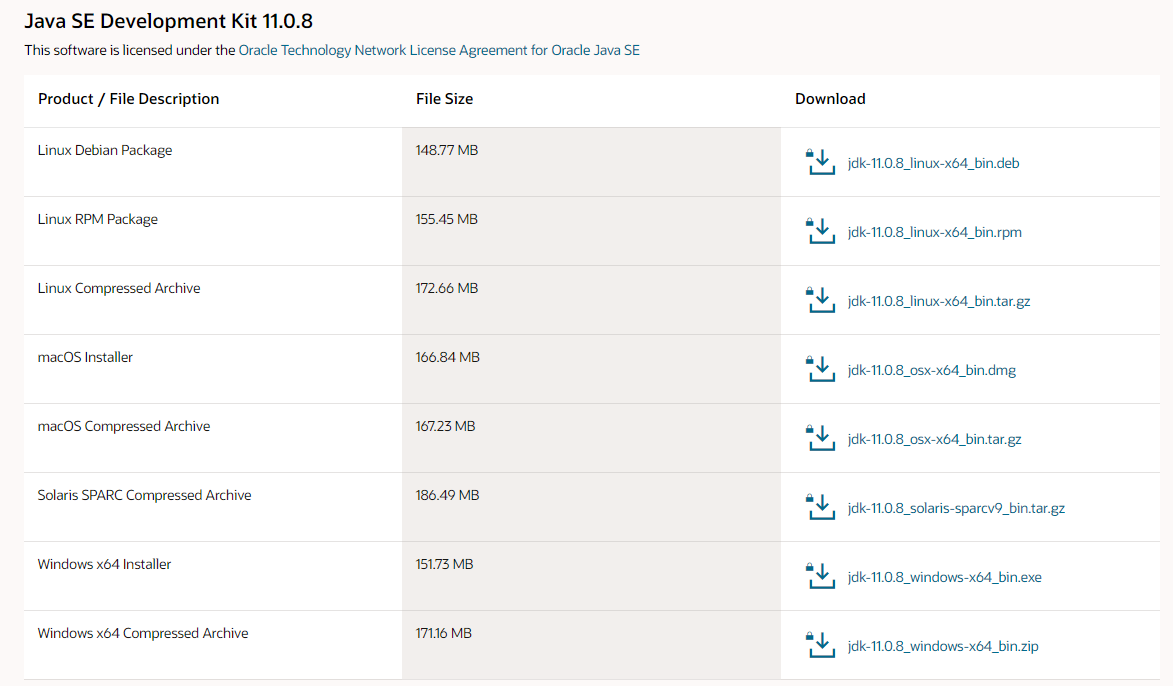Download jdk-11.0.8_linux-x64_bin.tar.gz
This screenshot has width=1173, height=686.
(939, 301)
